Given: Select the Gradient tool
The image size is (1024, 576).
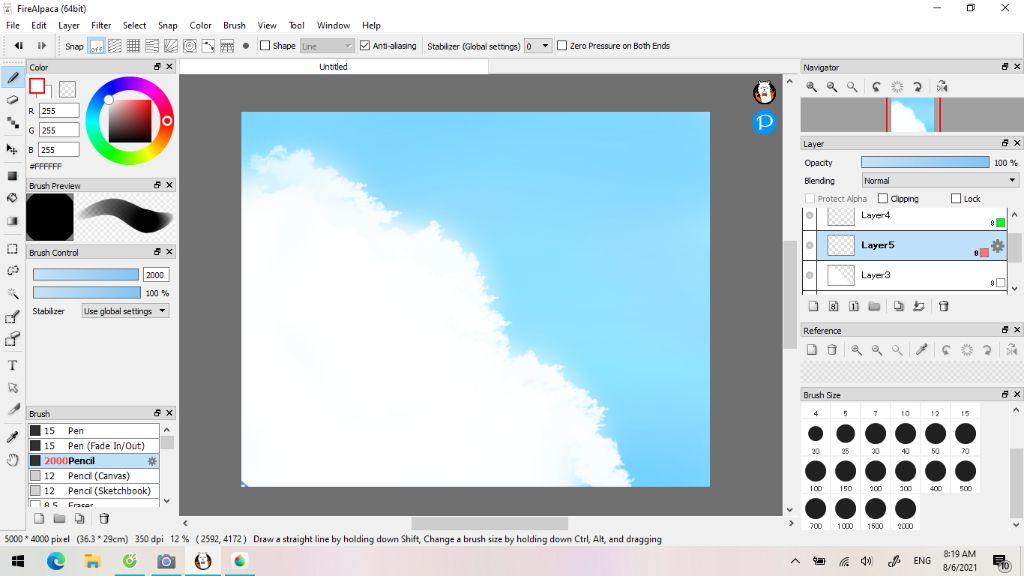Looking at the screenshot, I should 12,221.
